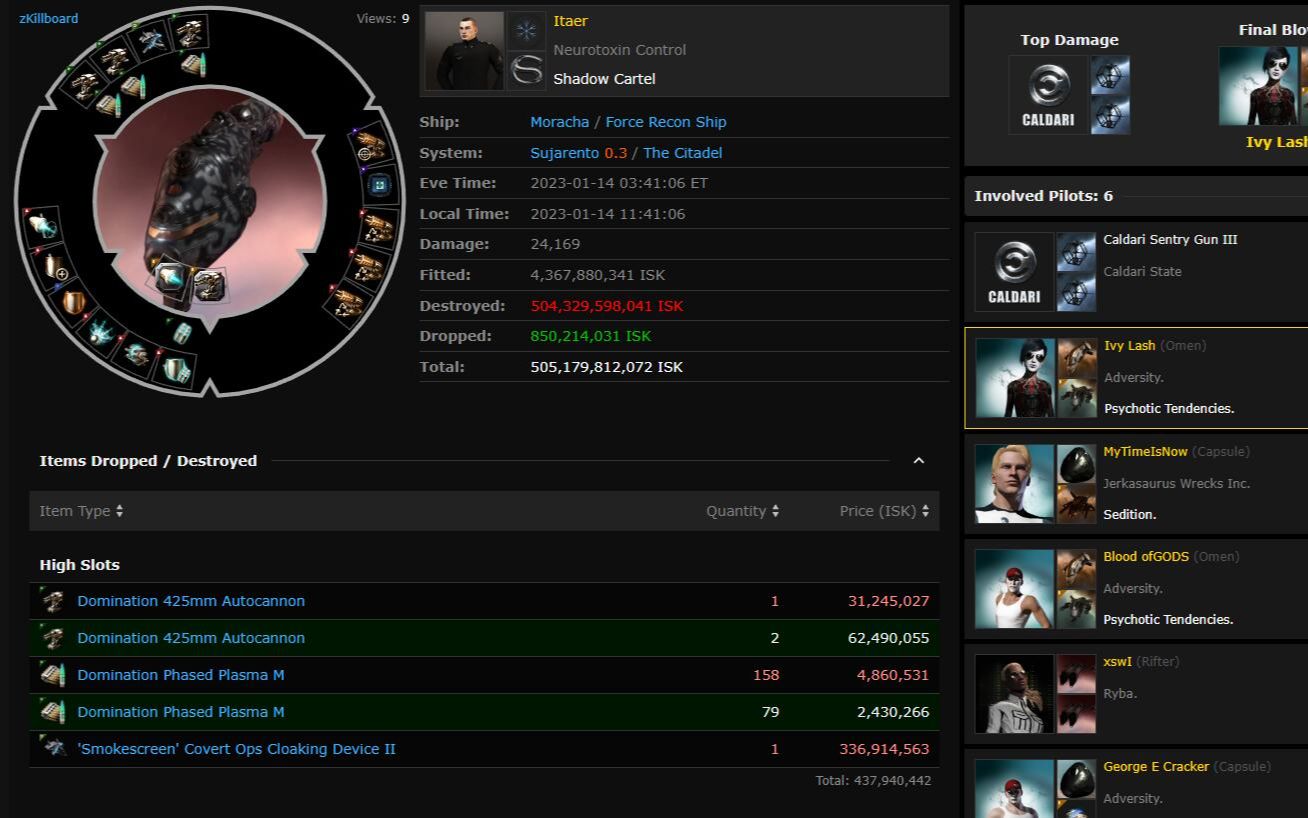Click the cloaking device icon in fitting wheel

coord(151,41)
